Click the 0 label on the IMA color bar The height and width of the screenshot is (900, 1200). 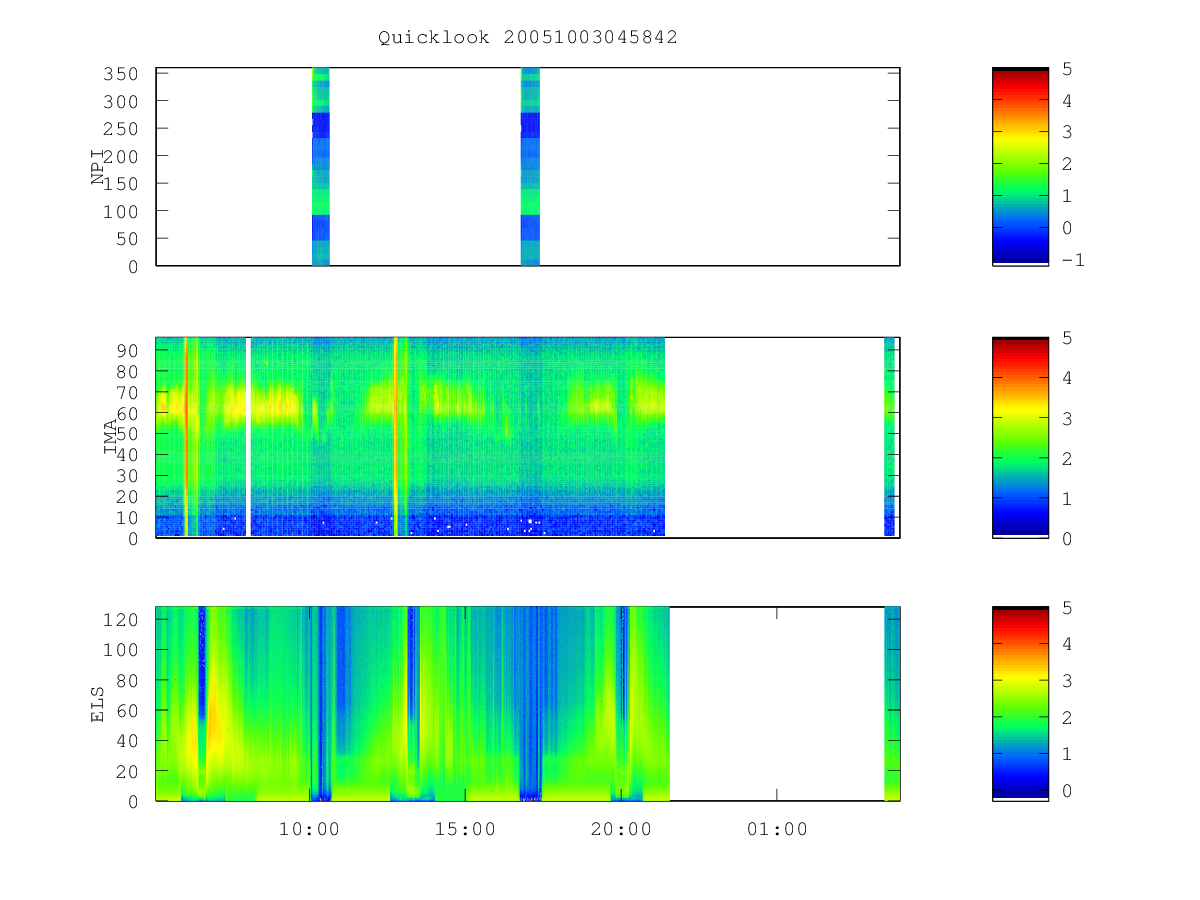(1066, 538)
